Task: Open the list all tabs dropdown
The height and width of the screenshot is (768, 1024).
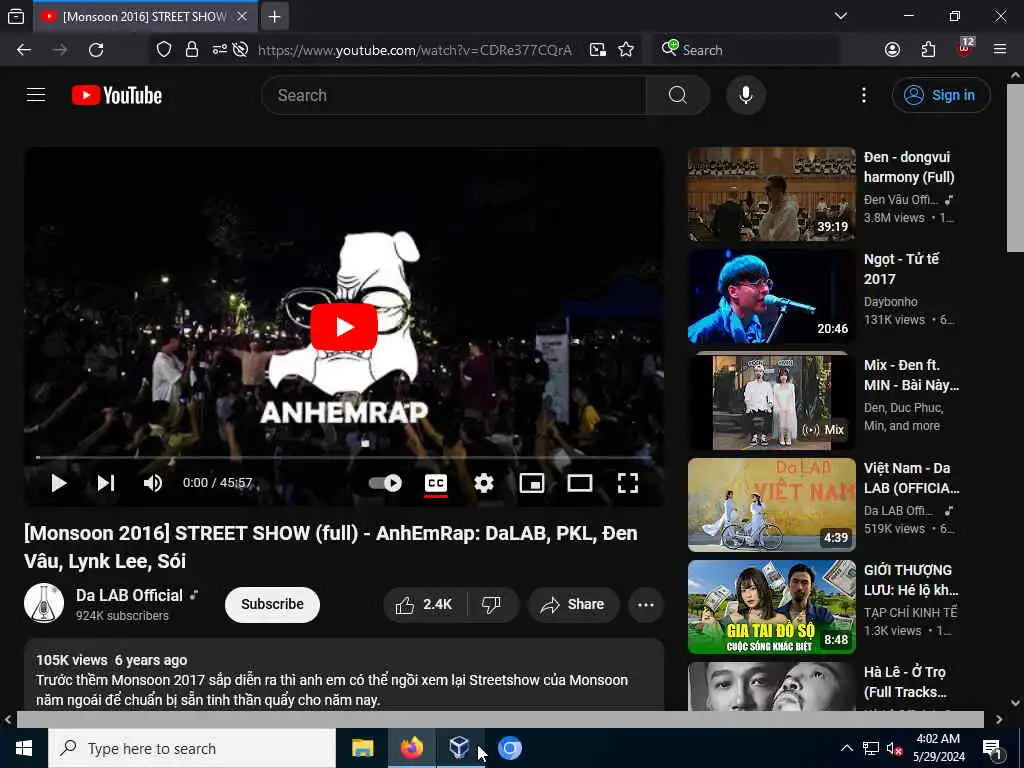Action: pos(841,16)
